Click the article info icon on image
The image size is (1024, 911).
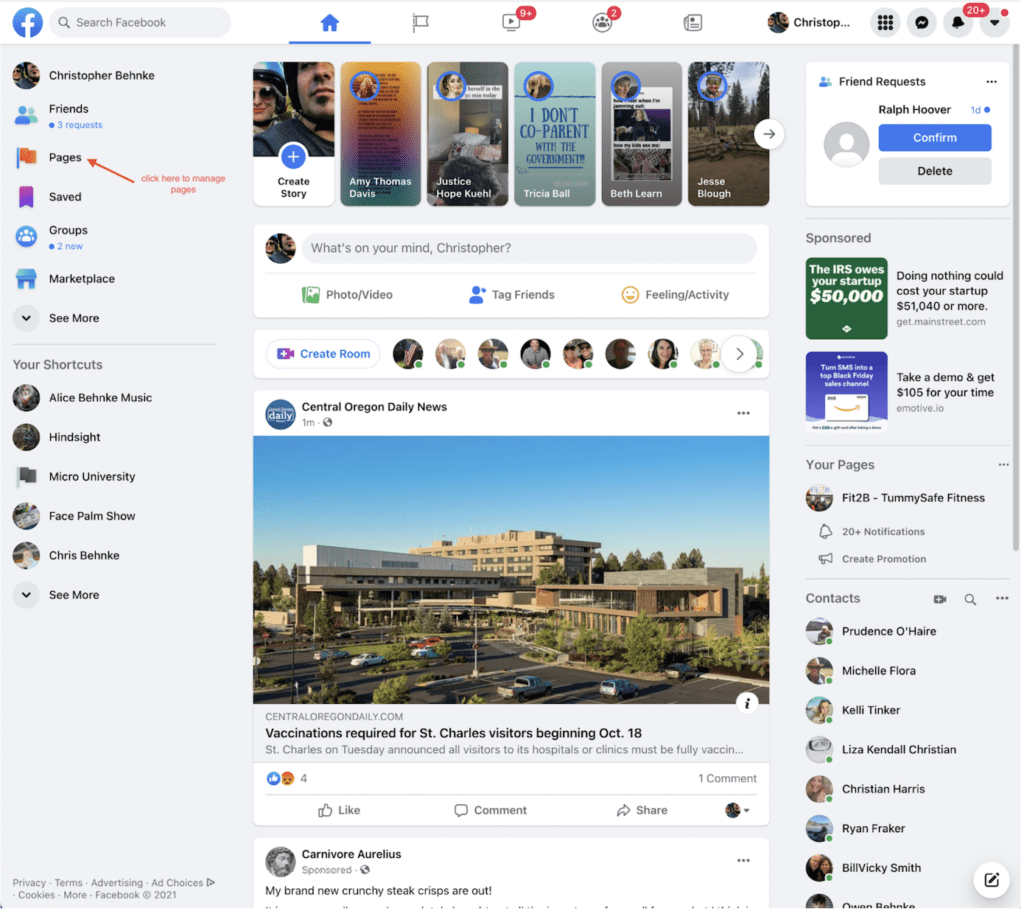(747, 703)
